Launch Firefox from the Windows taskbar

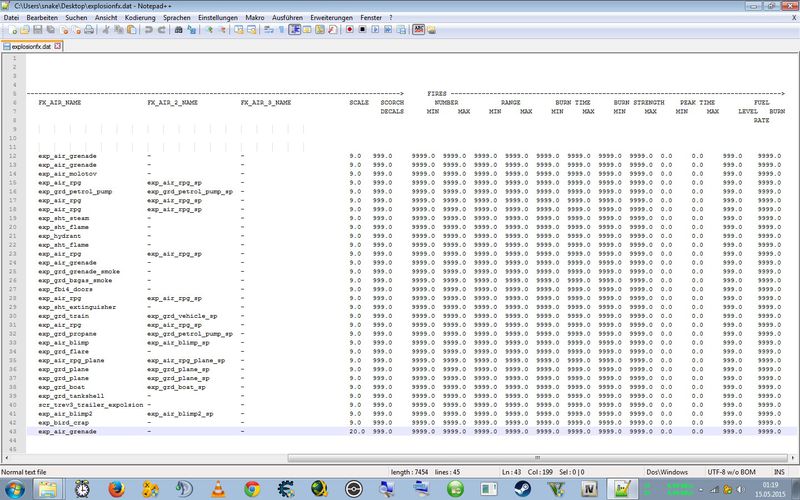point(115,487)
